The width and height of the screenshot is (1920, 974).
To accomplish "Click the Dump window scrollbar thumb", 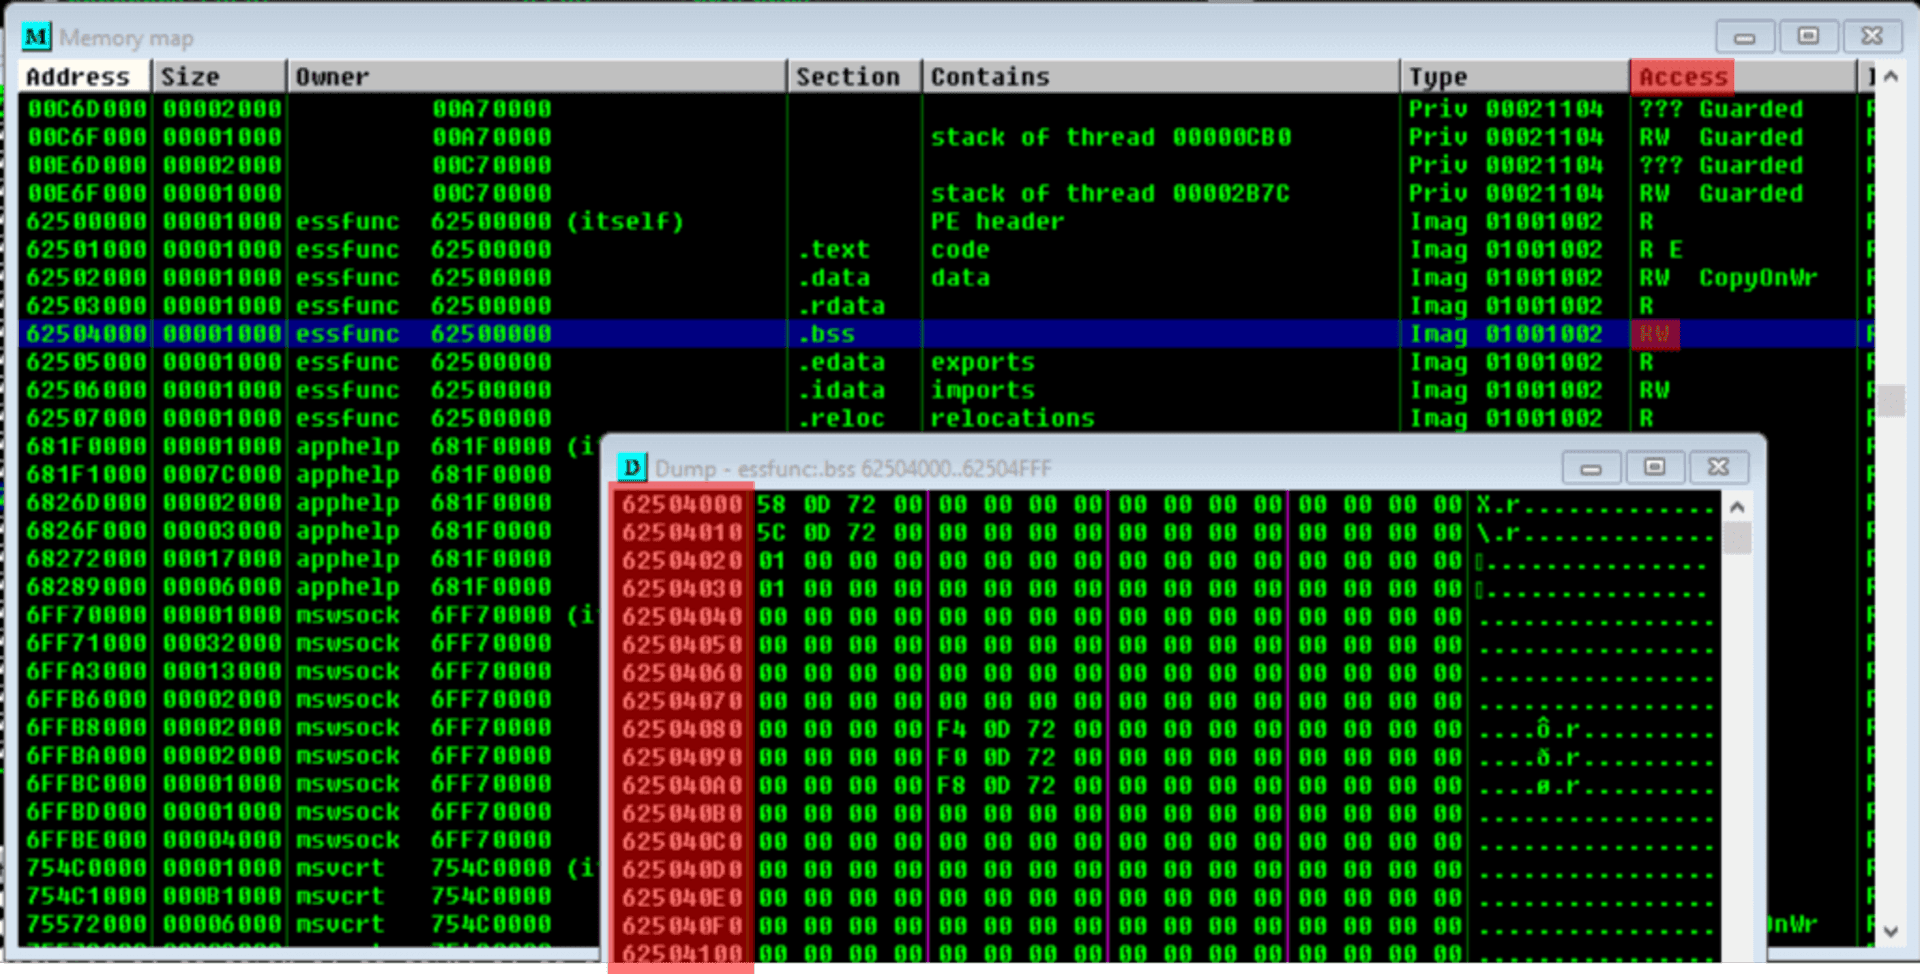I will tap(1737, 538).
